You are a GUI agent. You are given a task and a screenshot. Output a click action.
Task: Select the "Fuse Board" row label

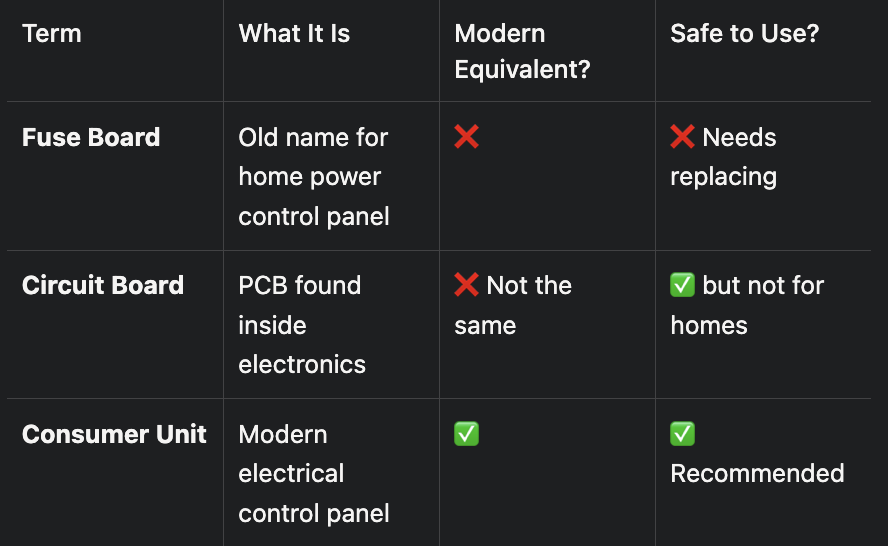pyautogui.click(x=91, y=137)
